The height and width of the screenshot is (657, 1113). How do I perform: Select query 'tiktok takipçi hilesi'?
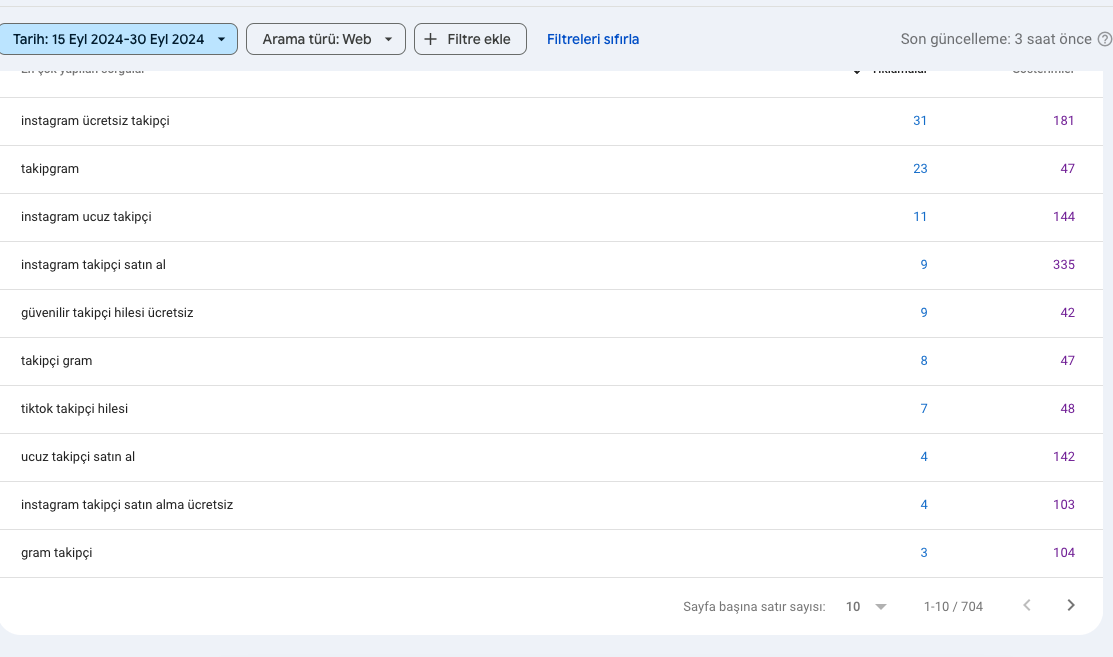coord(75,409)
